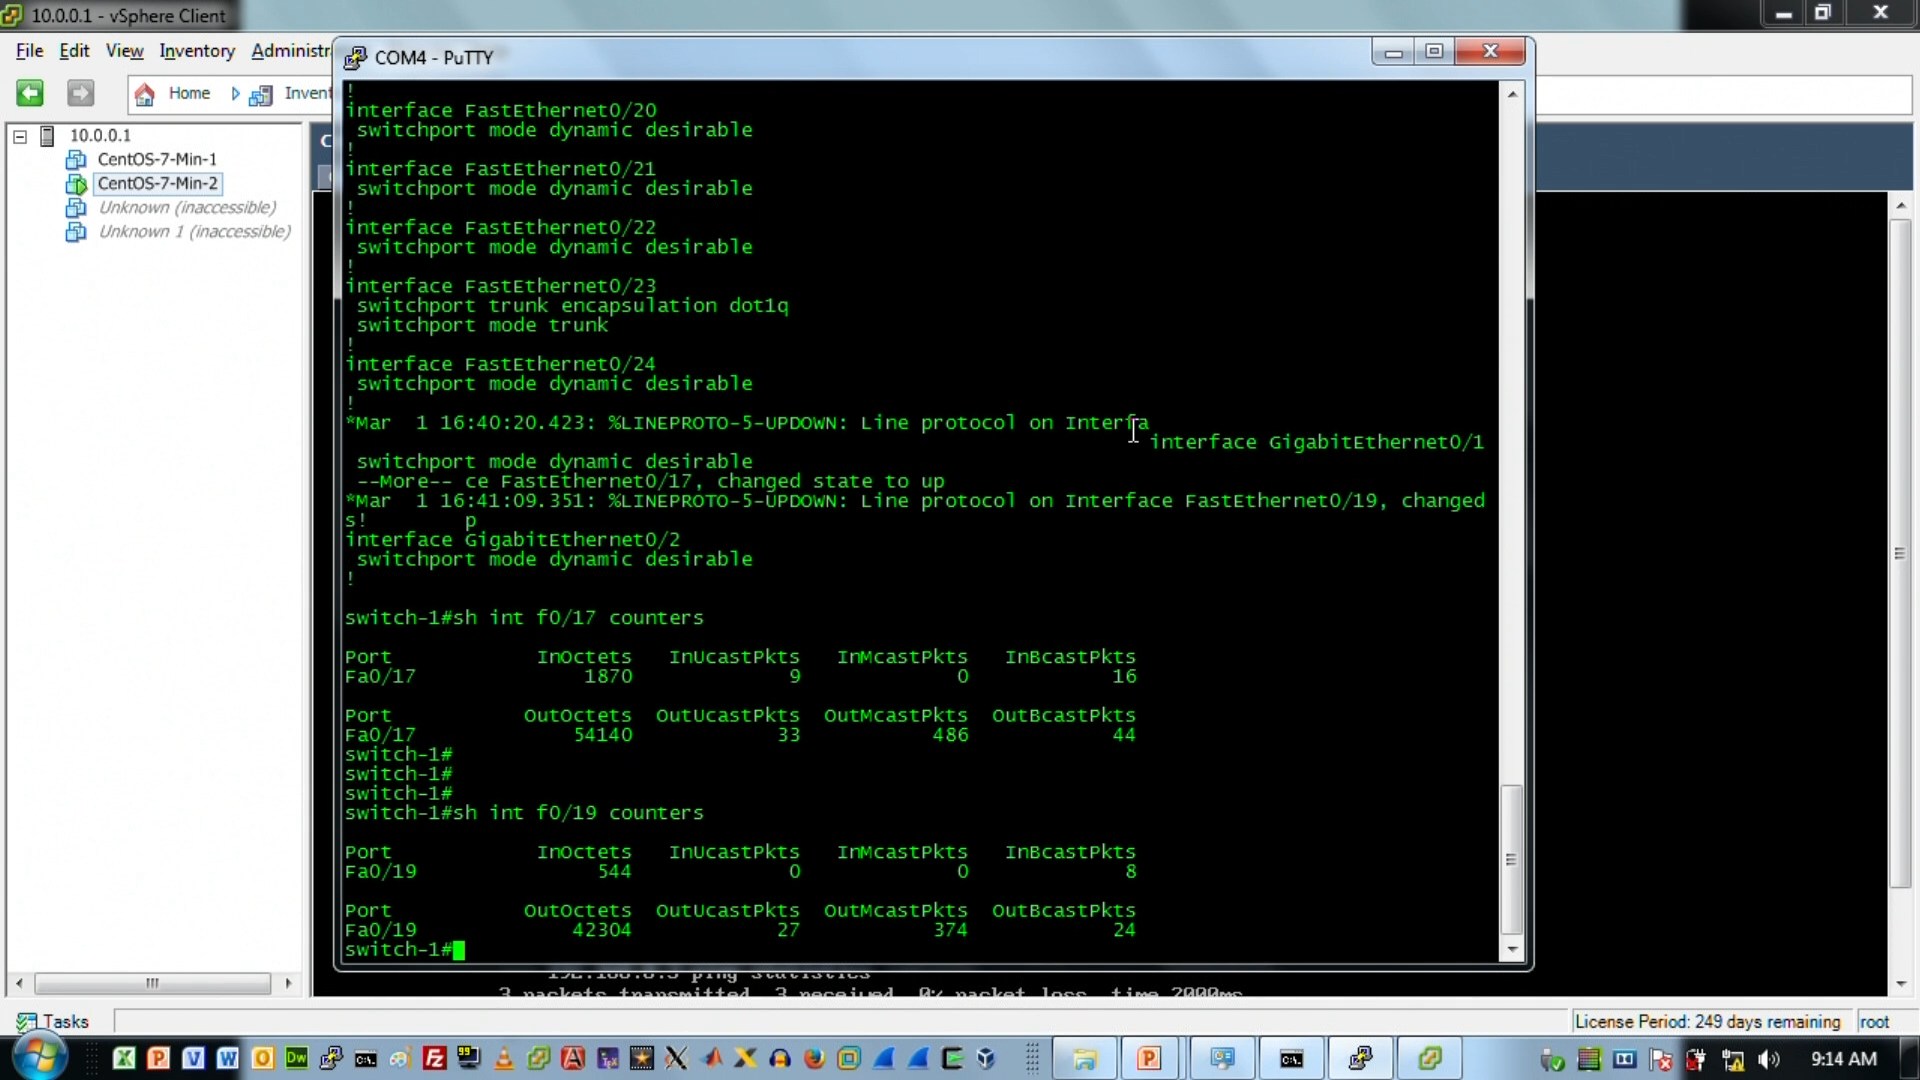Click the PuTTY scrollbar thumb

coord(1512,860)
